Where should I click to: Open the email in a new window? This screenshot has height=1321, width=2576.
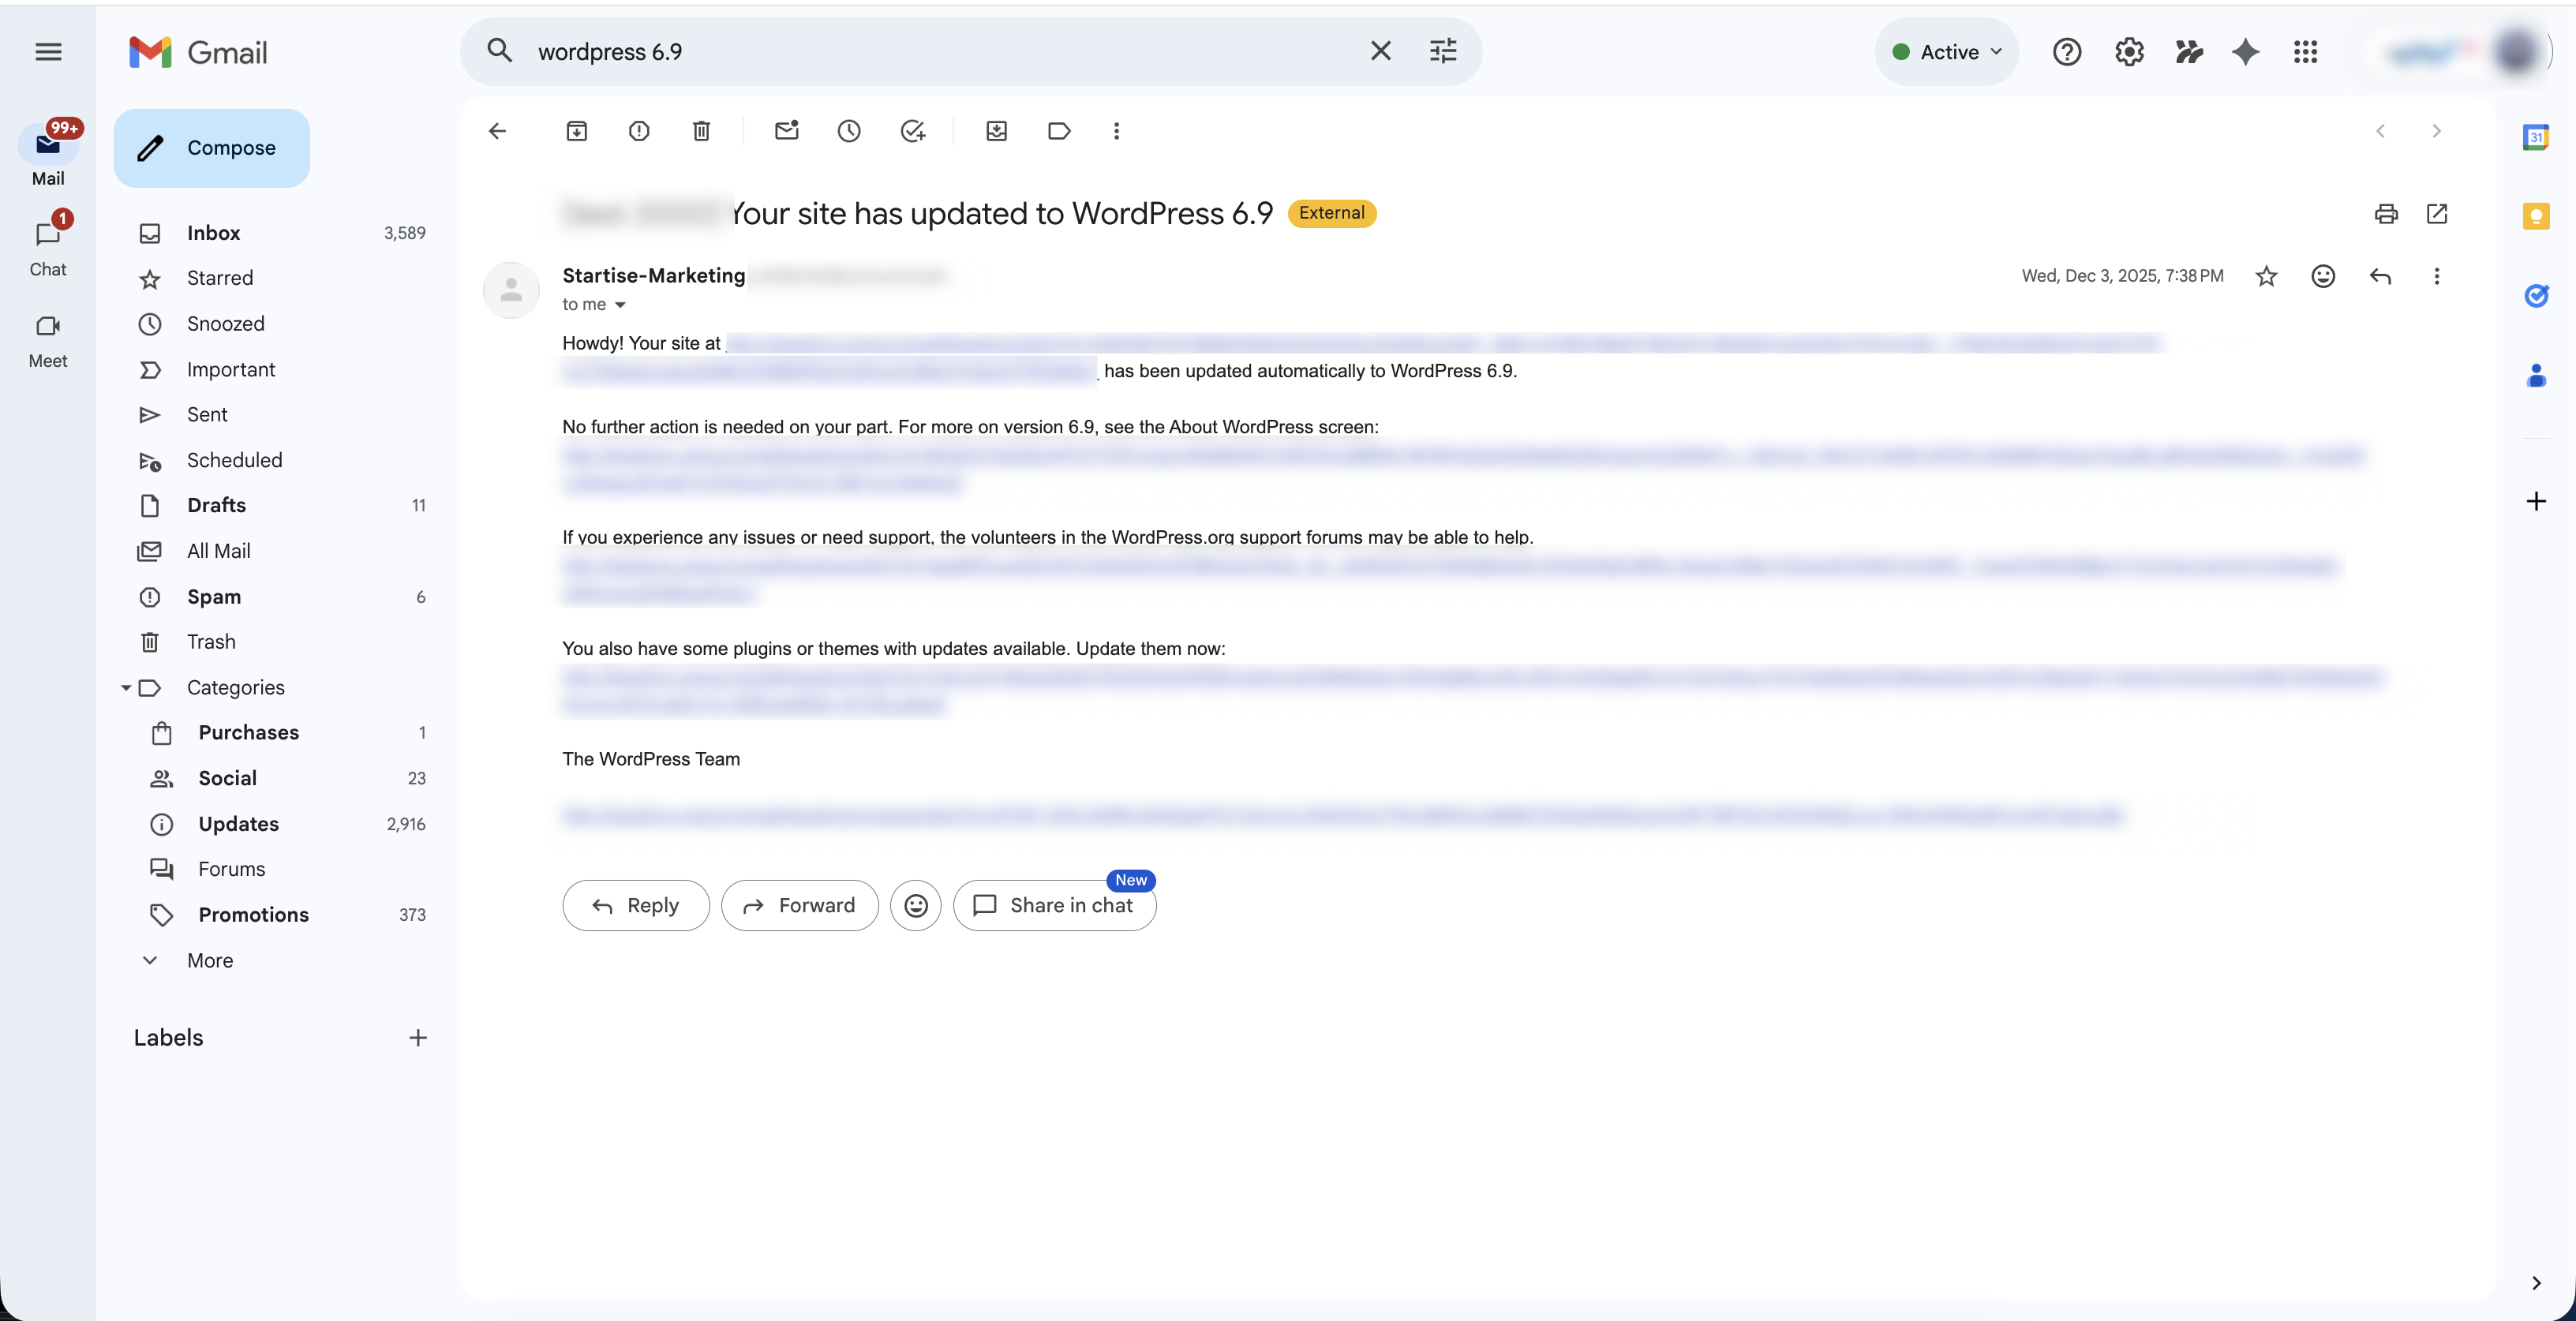coord(2437,214)
